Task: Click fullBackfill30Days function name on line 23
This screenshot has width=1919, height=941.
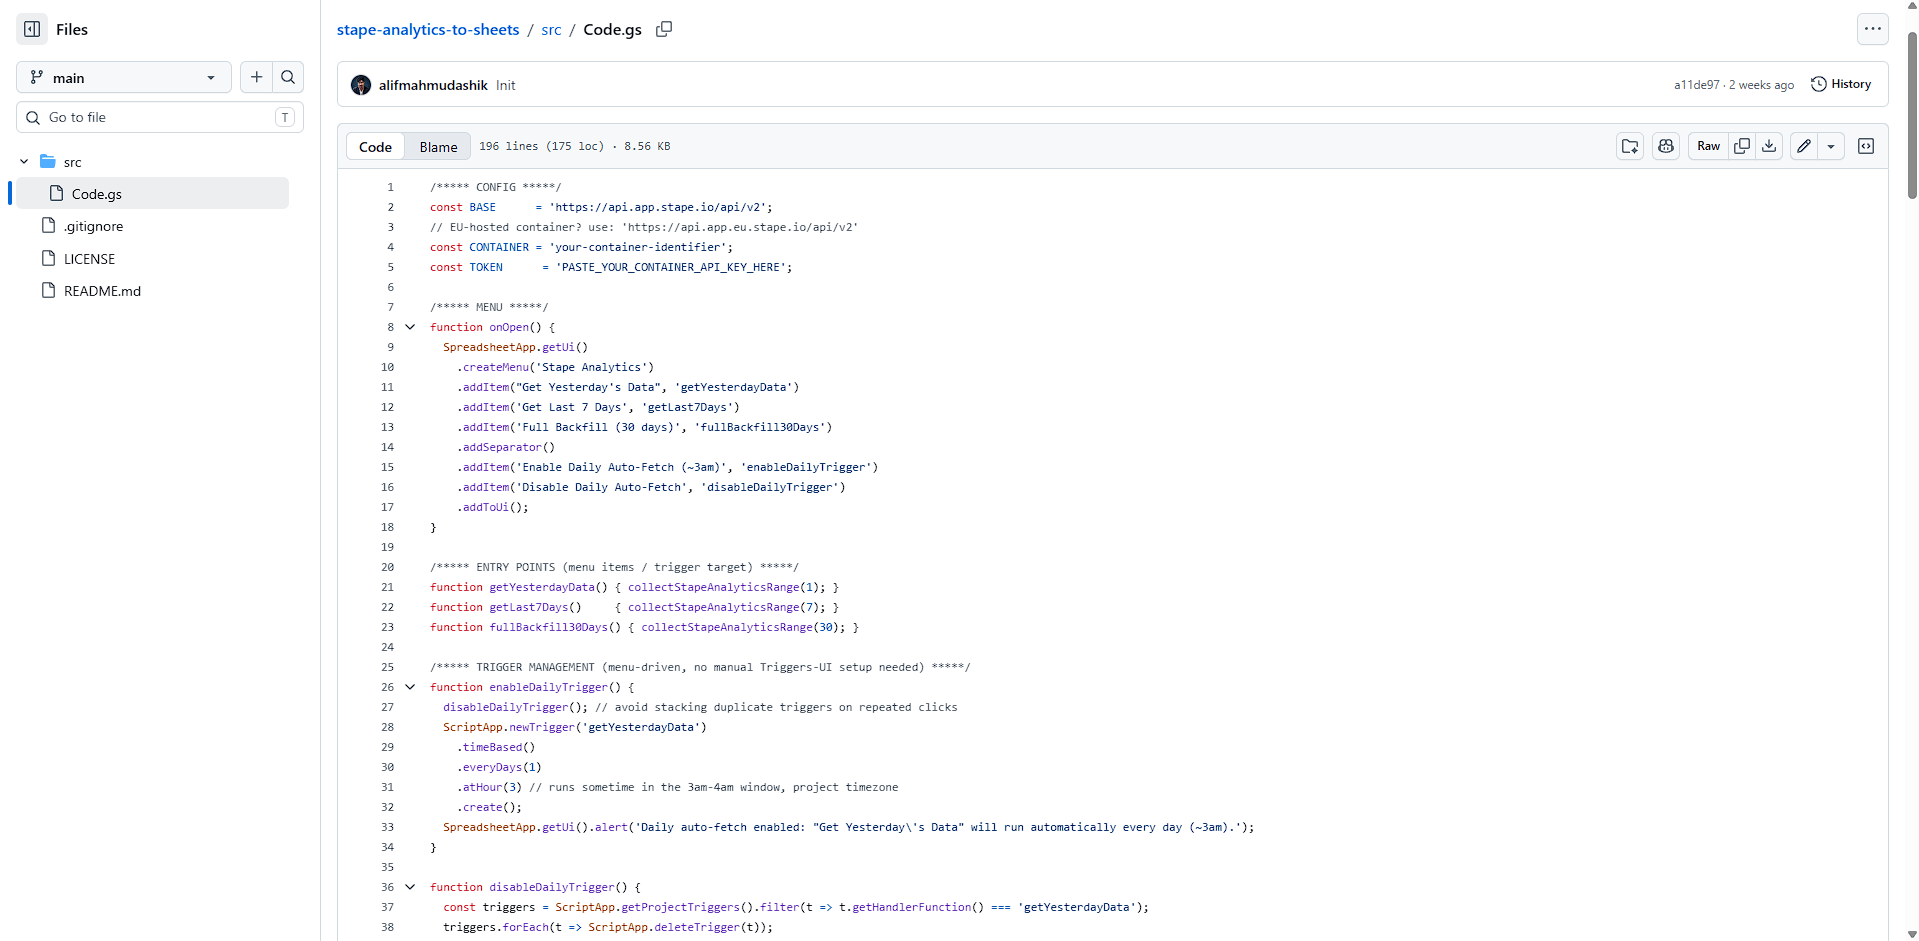Action: (548, 627)
